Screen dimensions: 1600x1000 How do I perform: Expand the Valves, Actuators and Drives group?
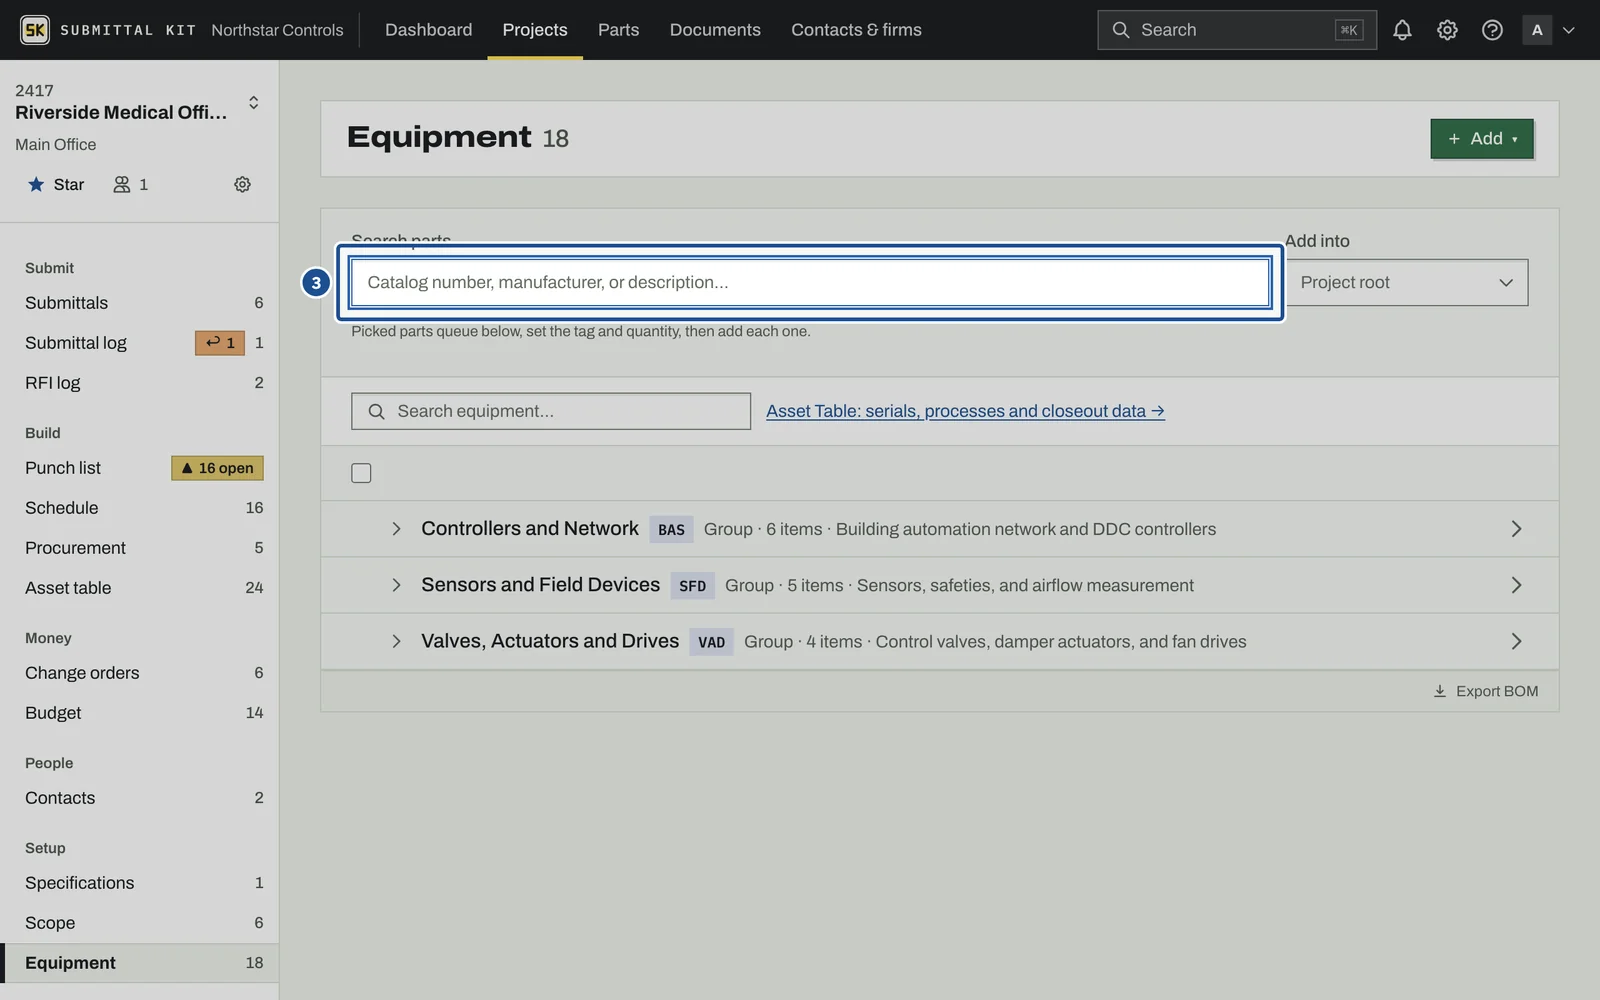click(x=396, y=641)
